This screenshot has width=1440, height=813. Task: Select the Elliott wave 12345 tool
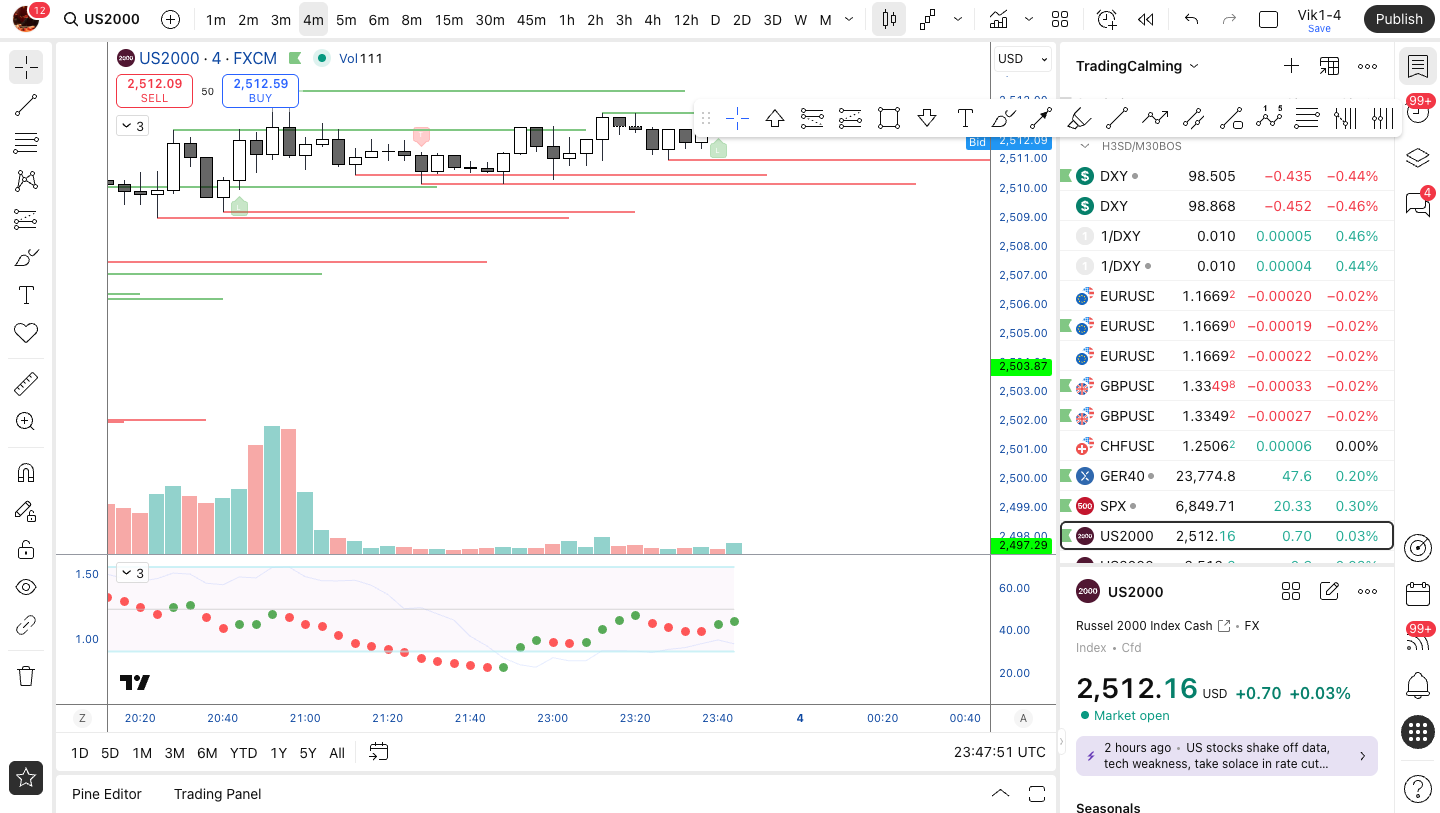(1269, 119)
